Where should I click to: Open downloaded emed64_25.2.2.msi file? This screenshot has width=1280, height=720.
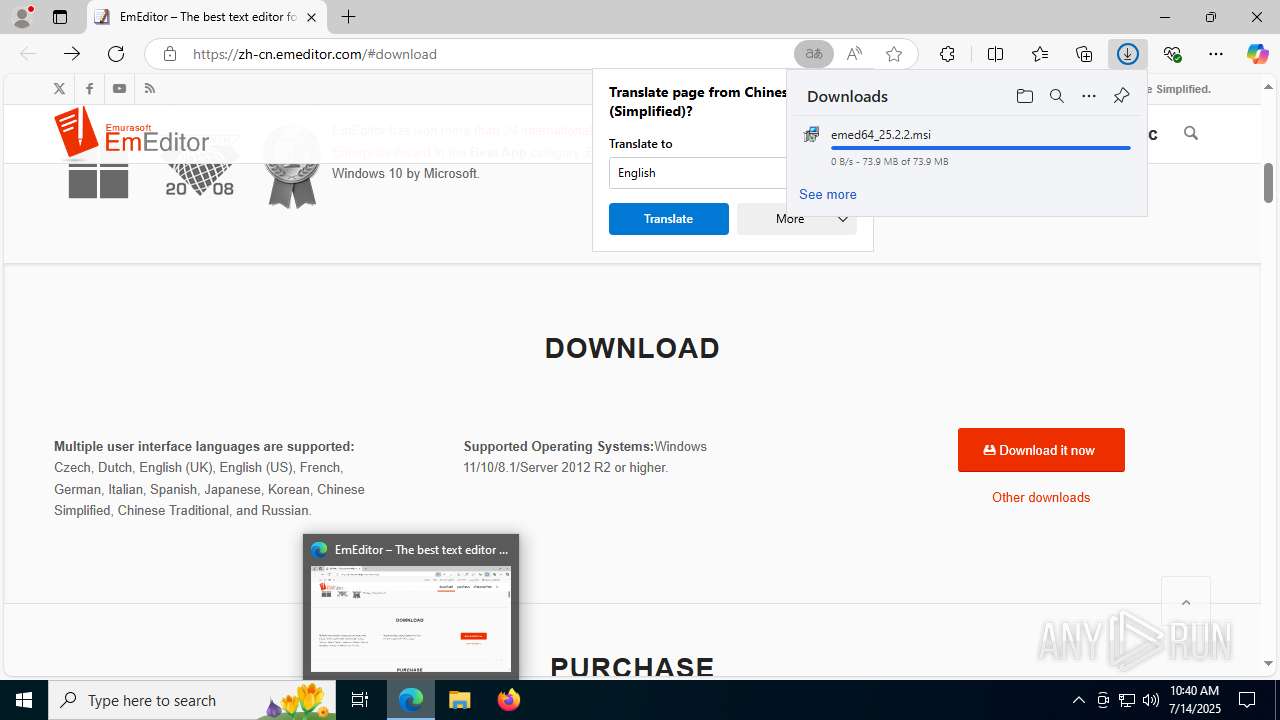pyautogui.click(x=880, y=134)
